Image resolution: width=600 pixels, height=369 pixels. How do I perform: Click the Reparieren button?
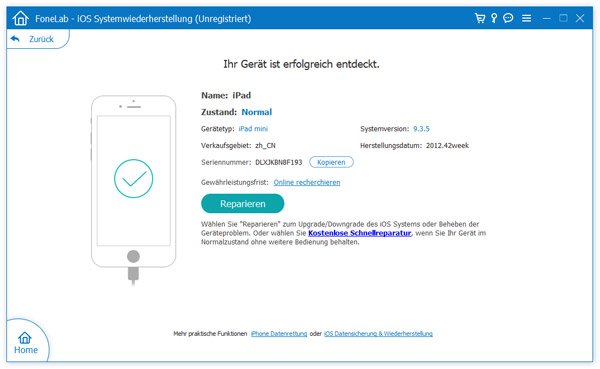point(243,204)
